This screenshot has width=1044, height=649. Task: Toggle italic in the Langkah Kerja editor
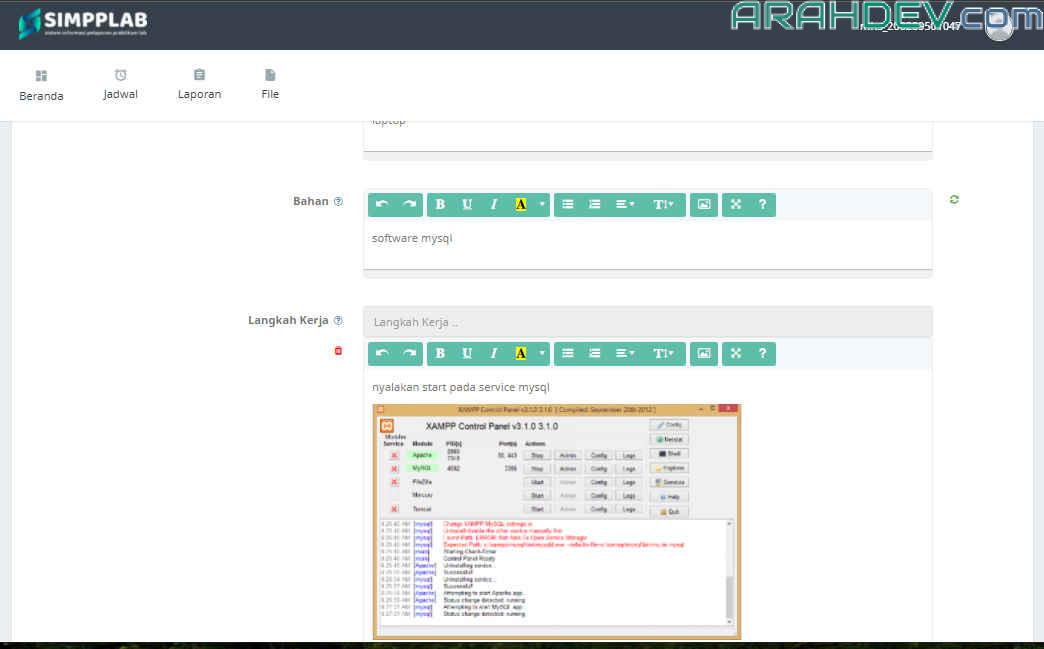tap(494, 354)
